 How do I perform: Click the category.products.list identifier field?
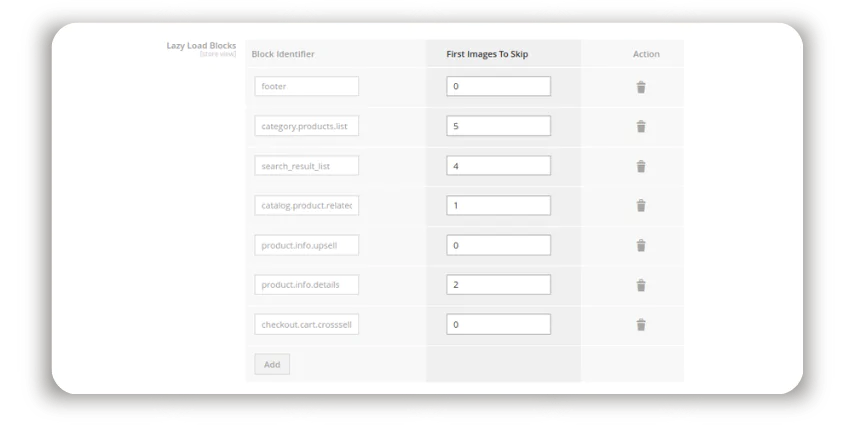tap(306, 126)
